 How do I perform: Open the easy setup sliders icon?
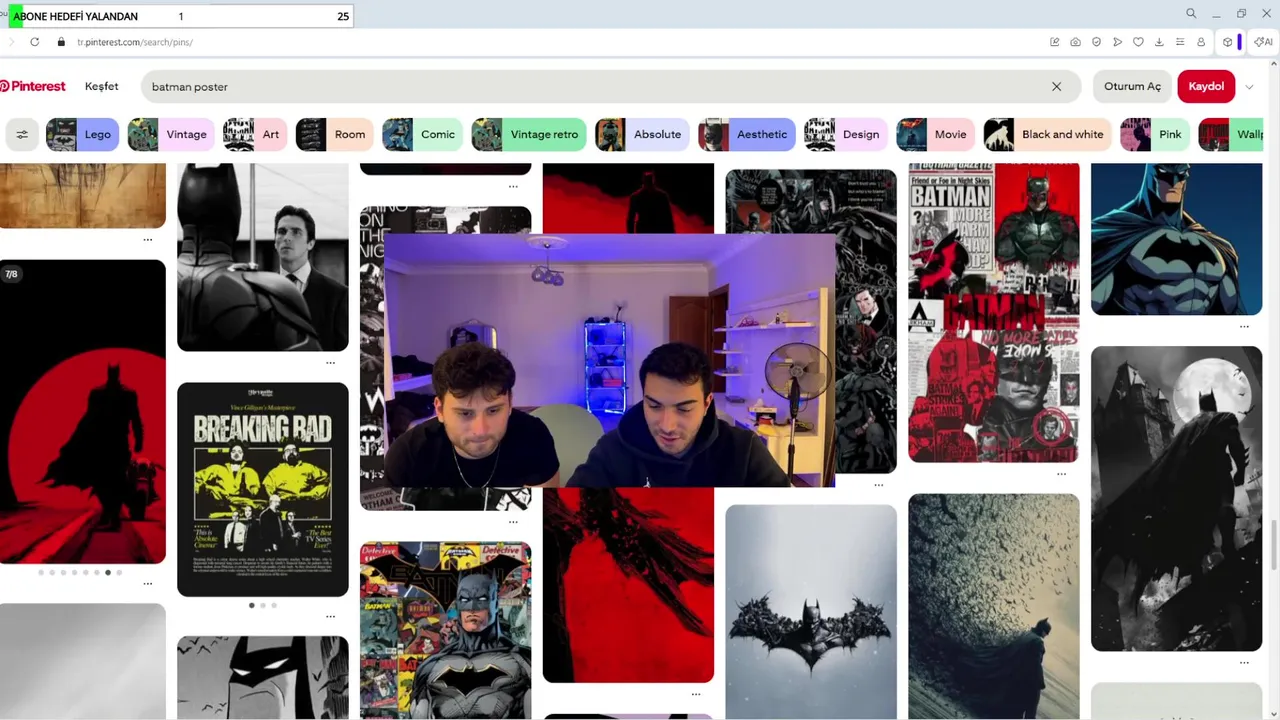(1180, 42)
